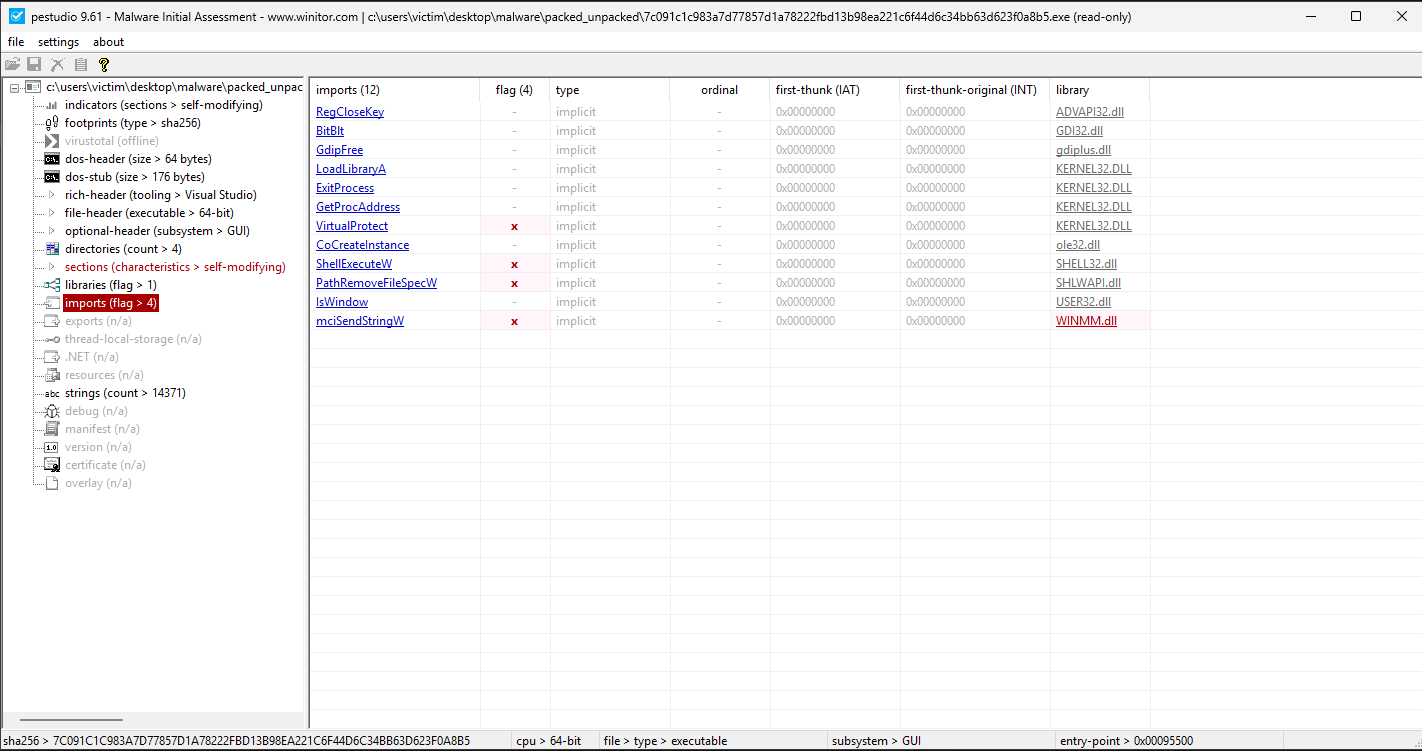Click the footprints icon in the tree
The image size is (1422, 751).
tap(52, 123)
